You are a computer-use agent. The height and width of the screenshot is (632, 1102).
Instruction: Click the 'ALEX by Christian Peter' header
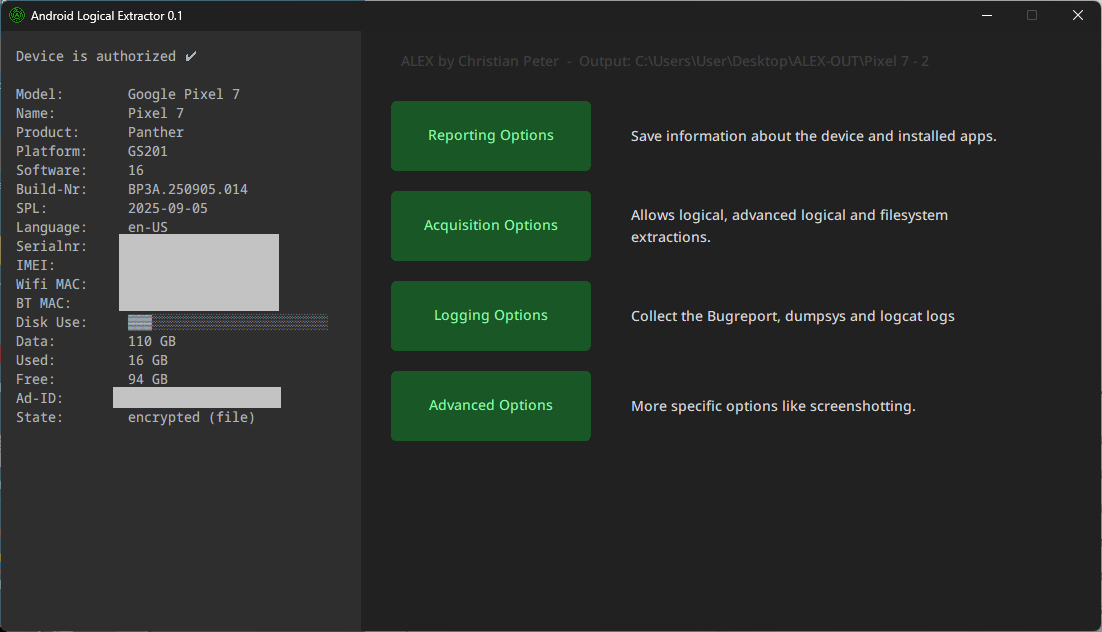480,61
